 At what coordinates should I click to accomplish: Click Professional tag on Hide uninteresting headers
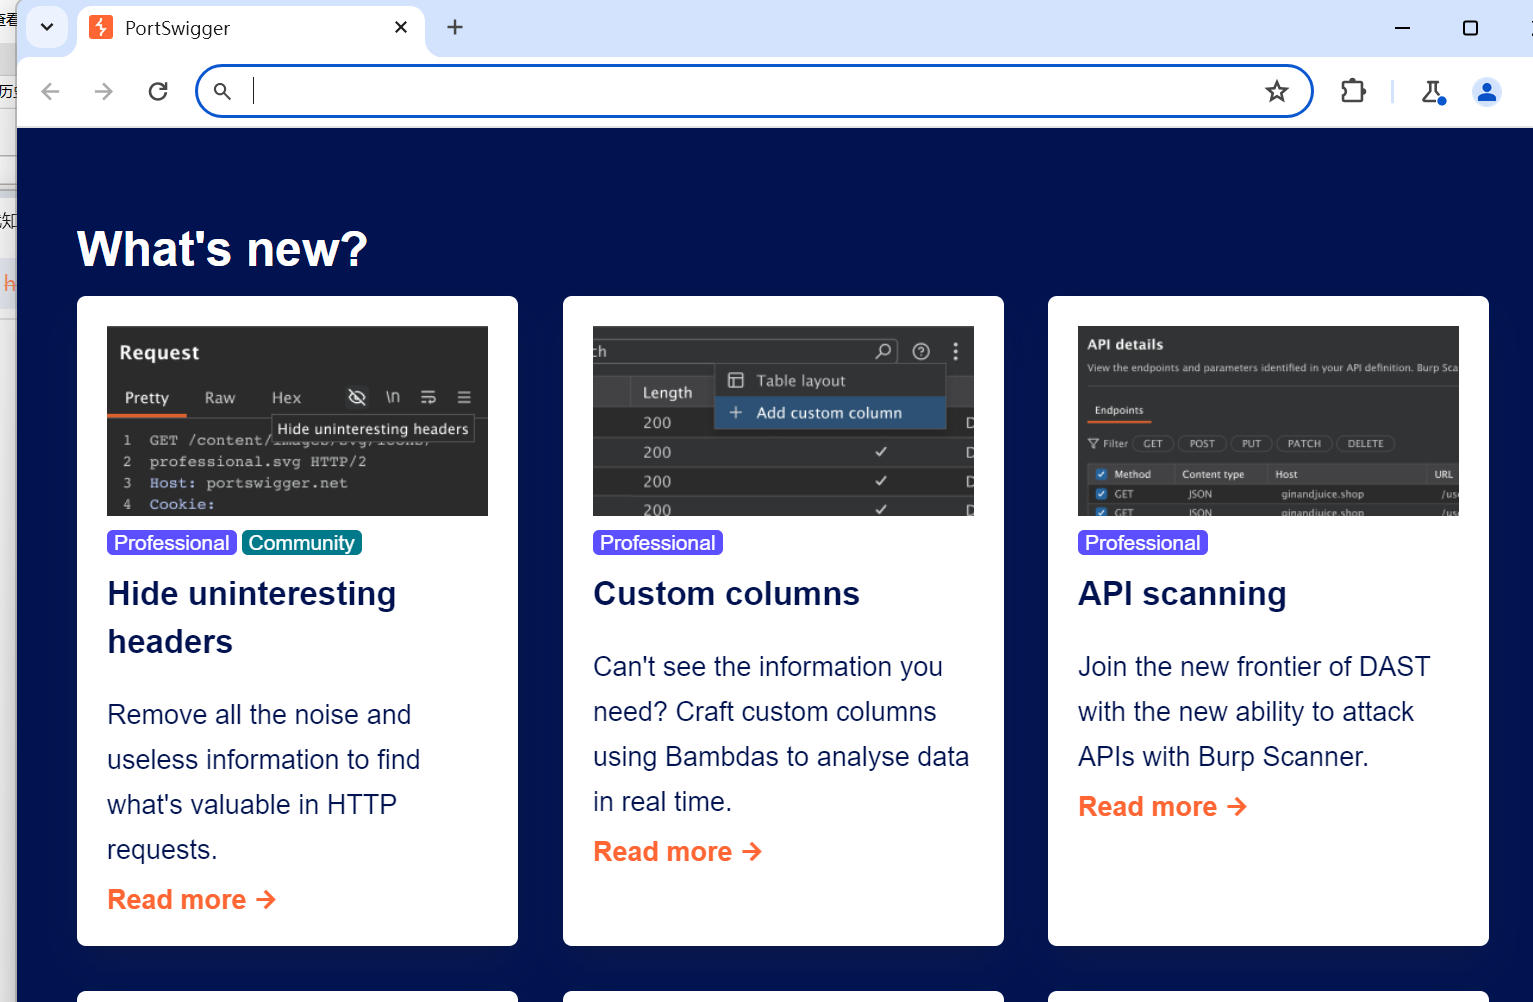172,543
